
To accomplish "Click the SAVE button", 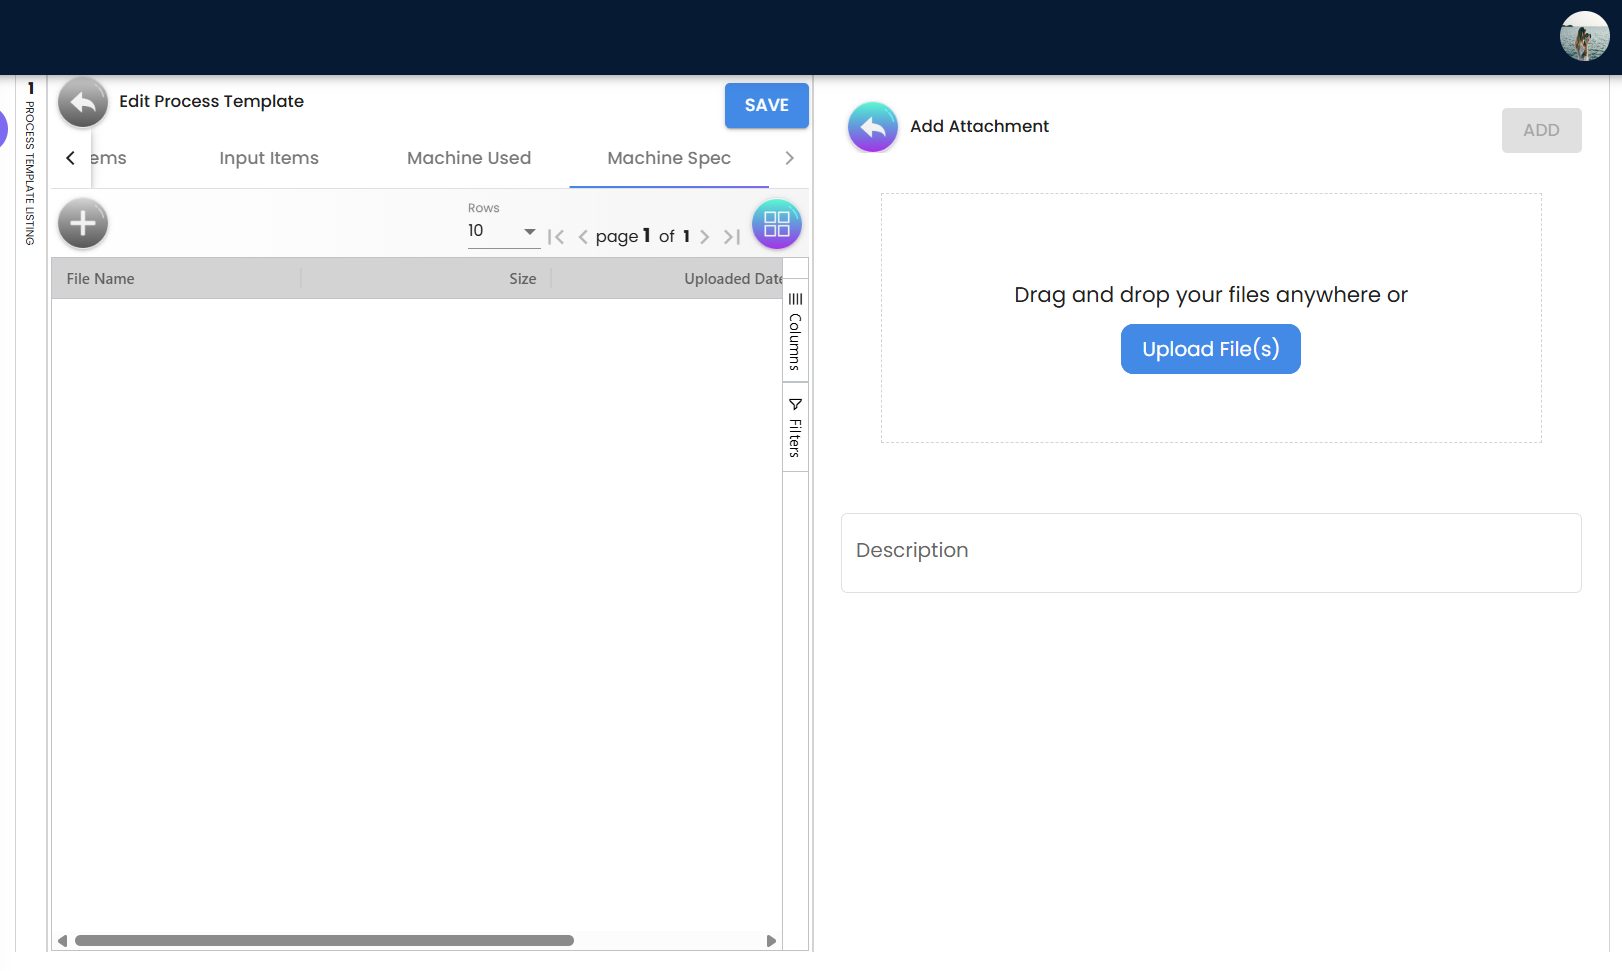I will coord(766,105).
